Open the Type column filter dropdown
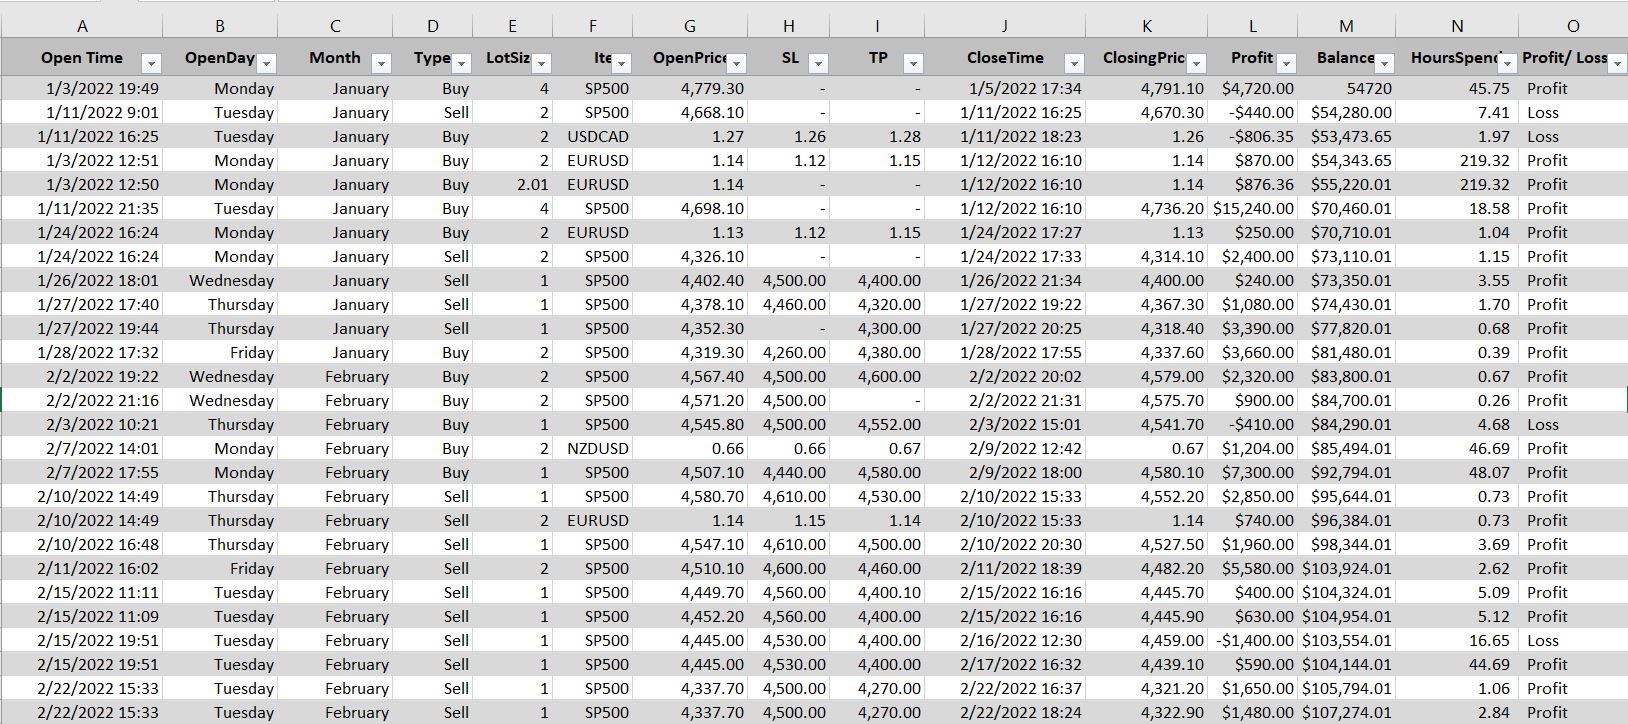The image size is (1628, 724). click(x=461, y=64)
